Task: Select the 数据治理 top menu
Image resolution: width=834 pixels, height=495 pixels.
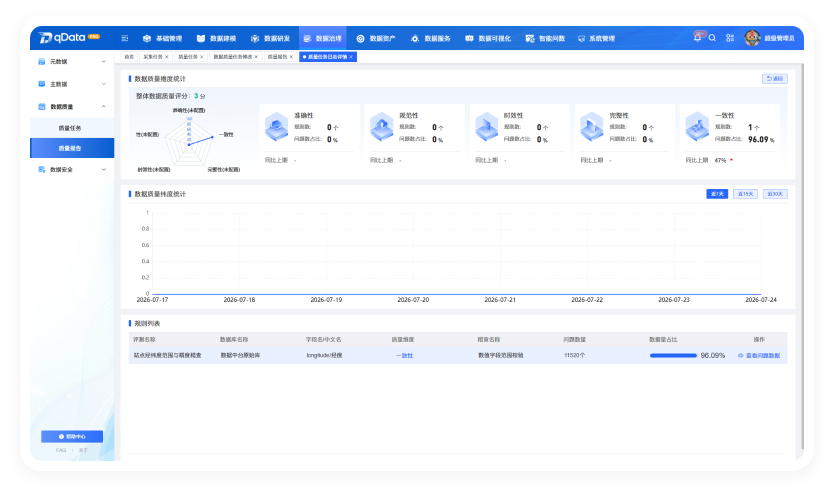Action: tap(323, 38)
